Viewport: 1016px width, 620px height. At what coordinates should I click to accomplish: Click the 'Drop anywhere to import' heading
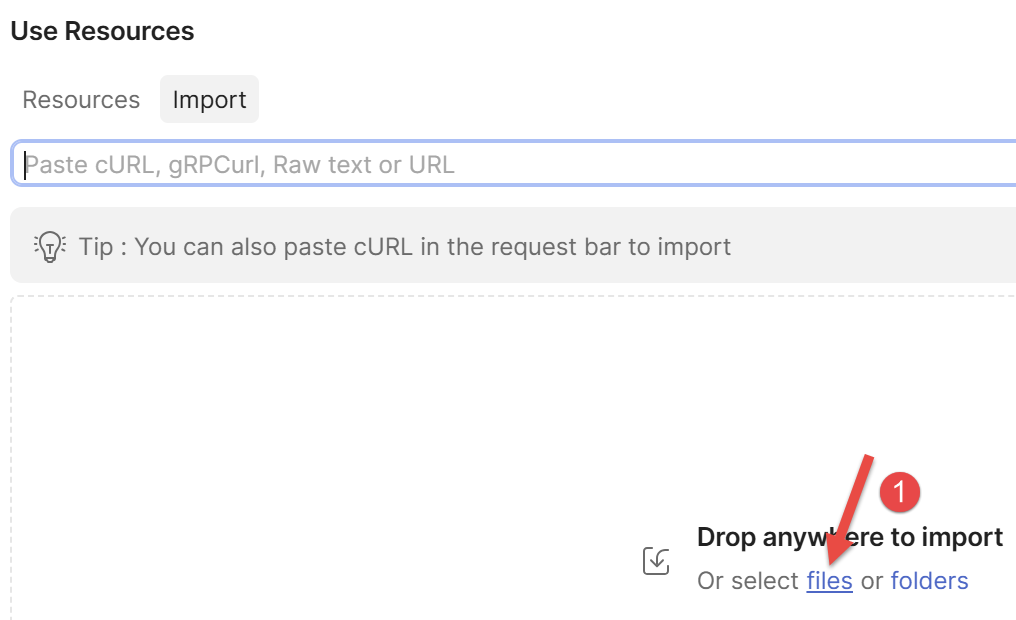849,537
